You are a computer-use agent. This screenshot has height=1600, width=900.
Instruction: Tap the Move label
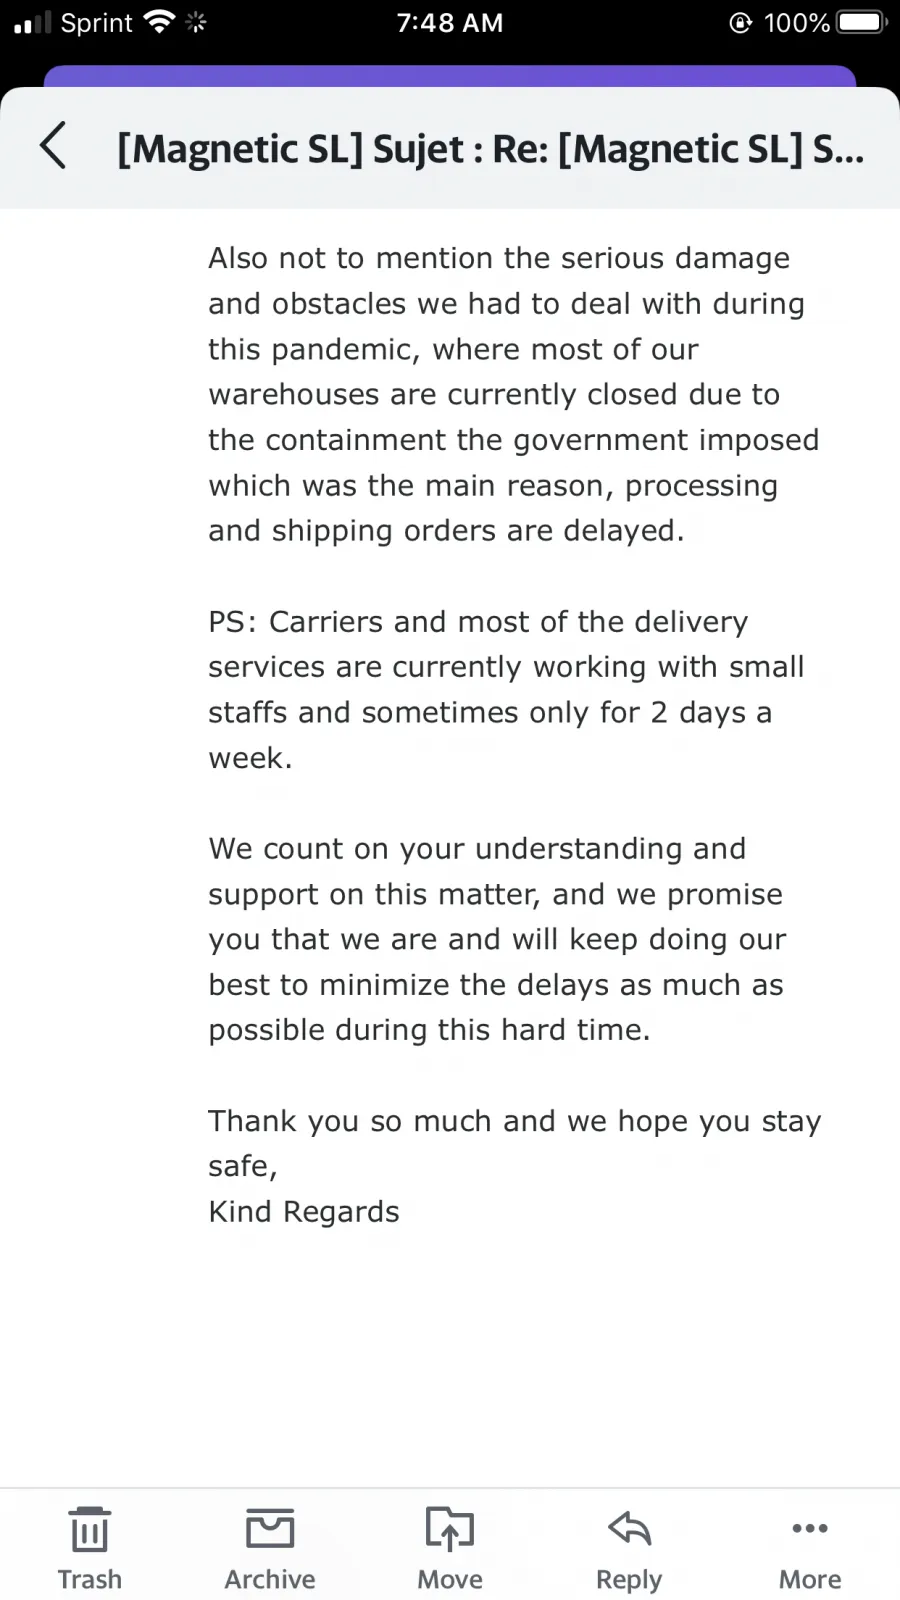point(450,1579)
